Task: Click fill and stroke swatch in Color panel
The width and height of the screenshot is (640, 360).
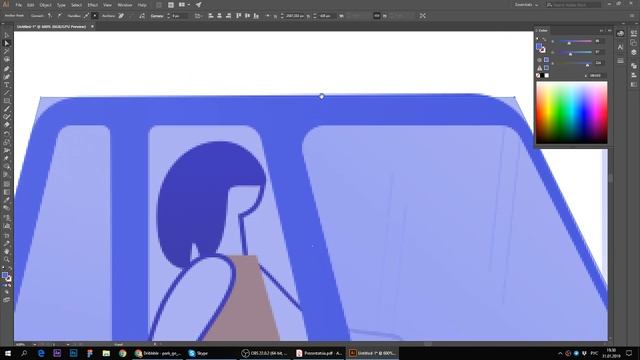Action: [x=540, y=48]
